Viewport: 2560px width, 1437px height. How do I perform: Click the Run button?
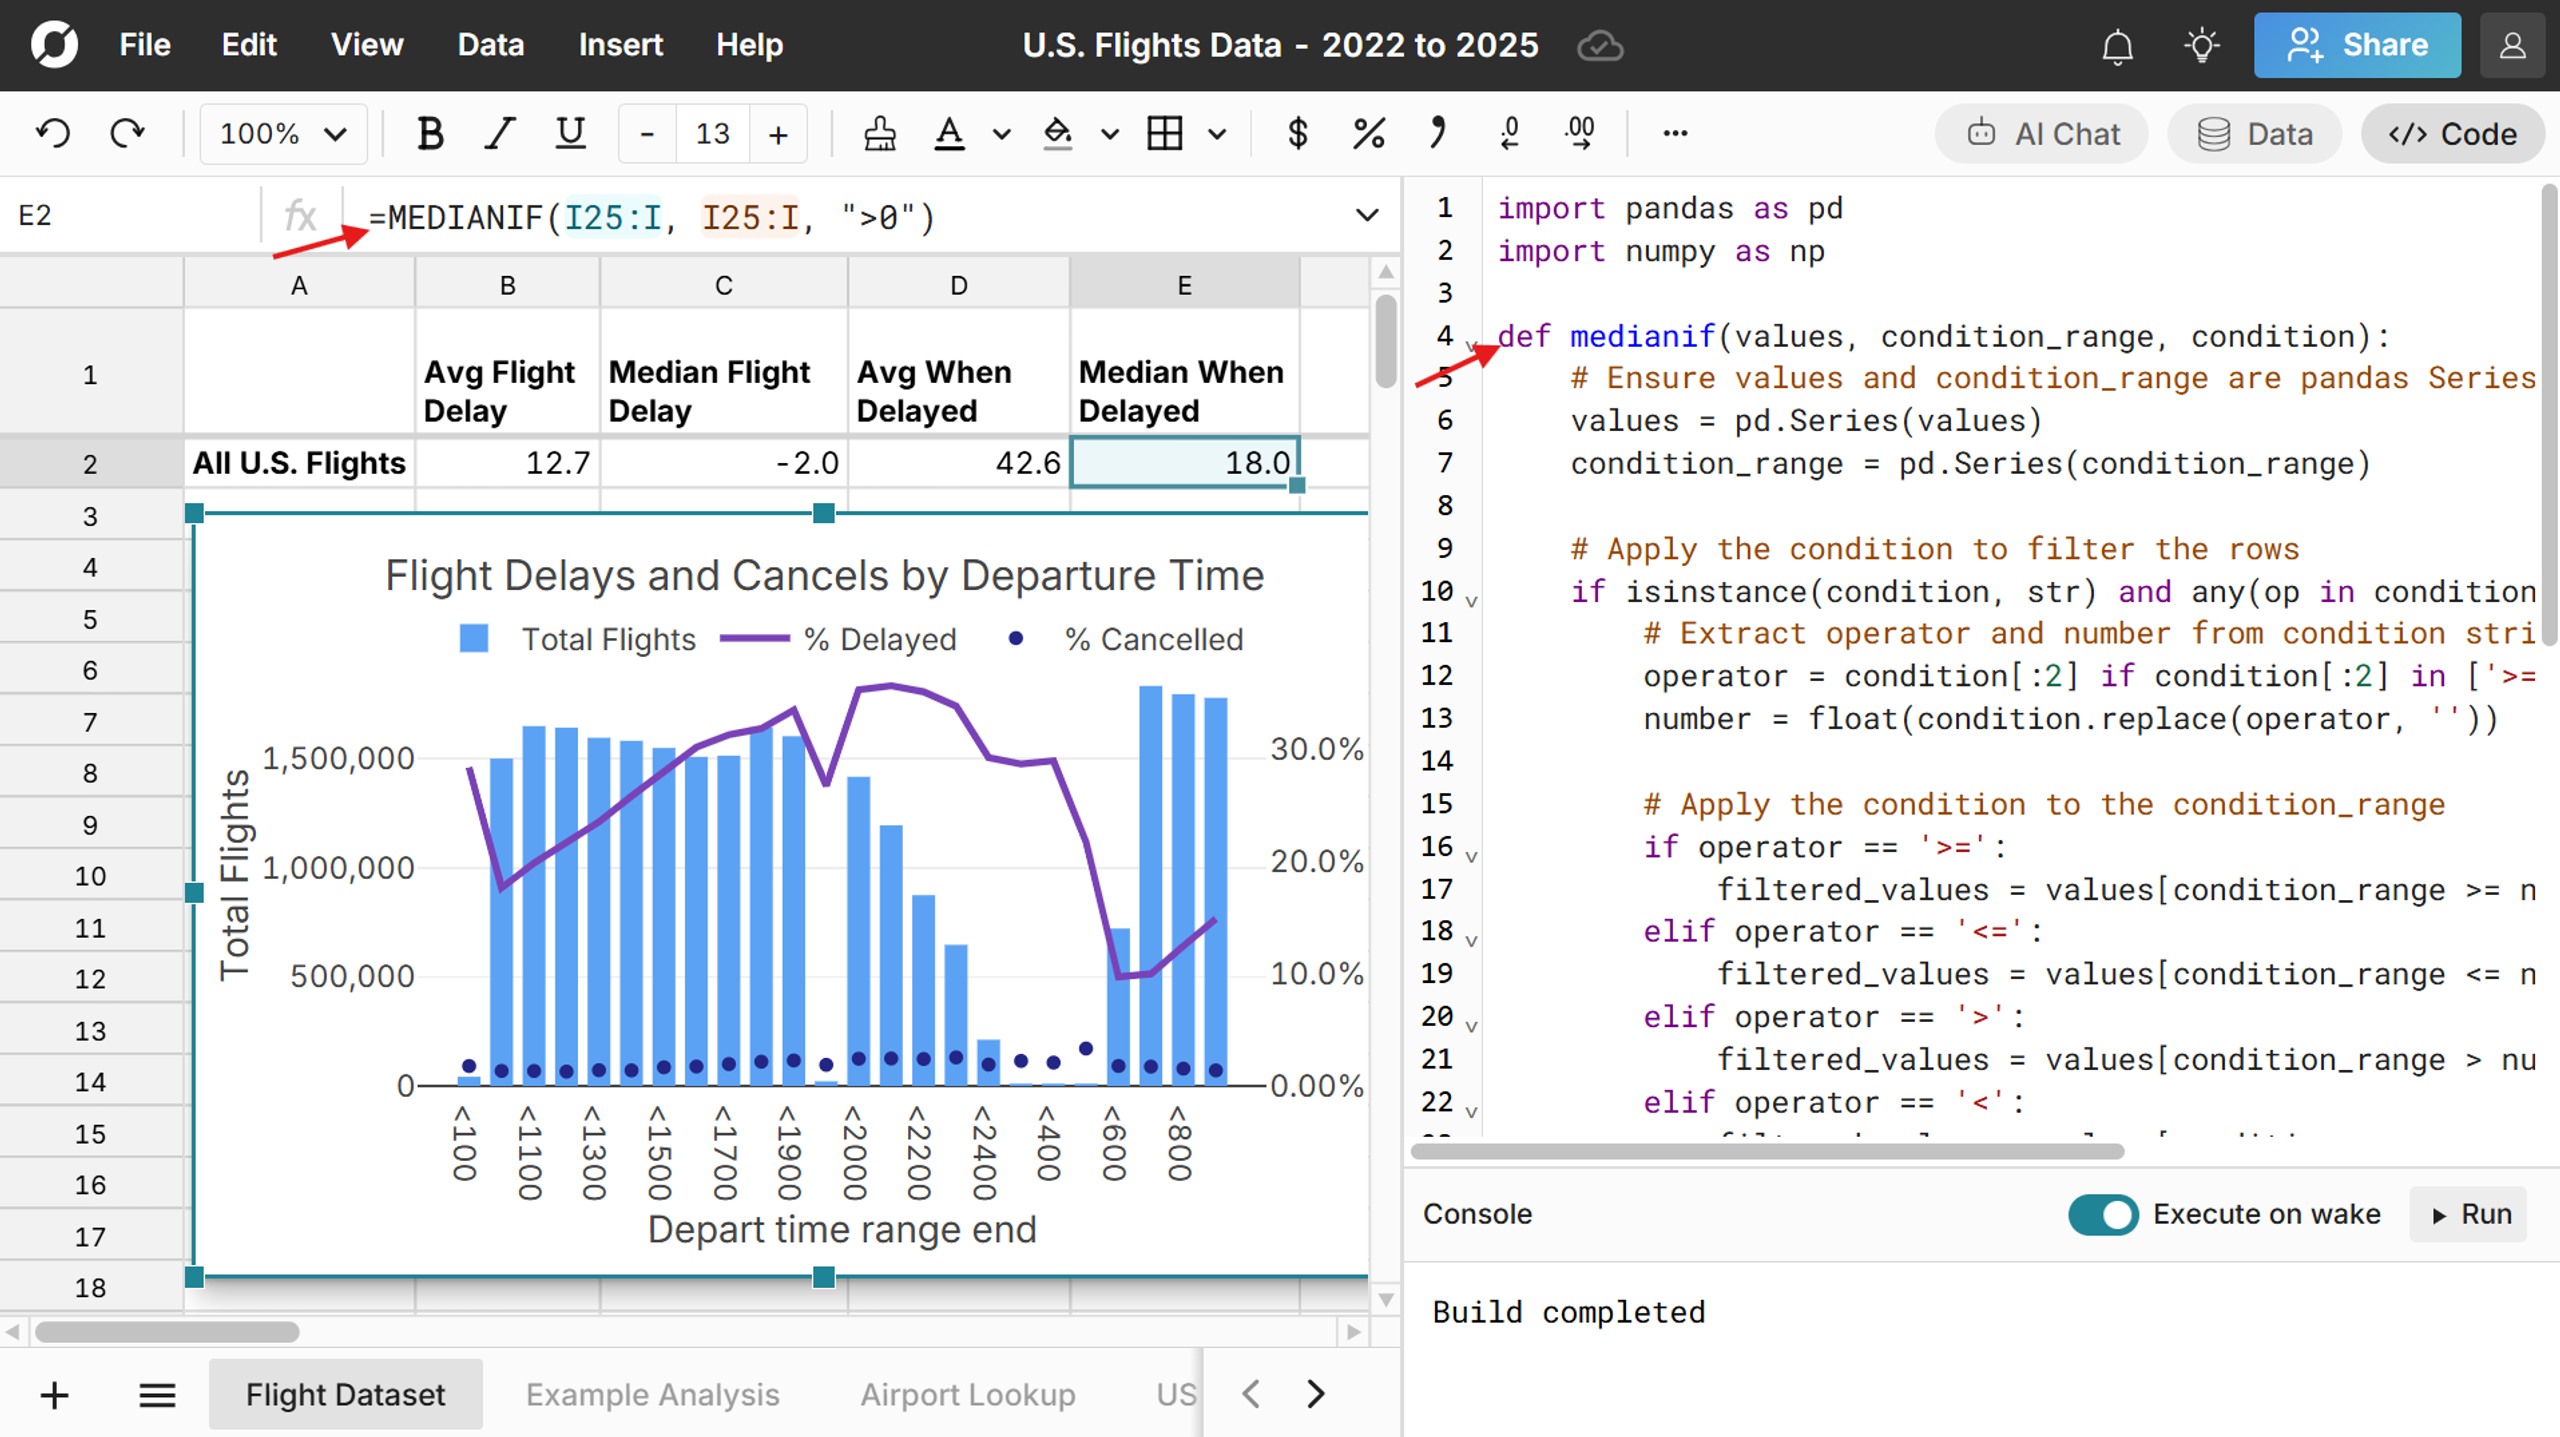pyautogui.click(x=2470, y=1214)
